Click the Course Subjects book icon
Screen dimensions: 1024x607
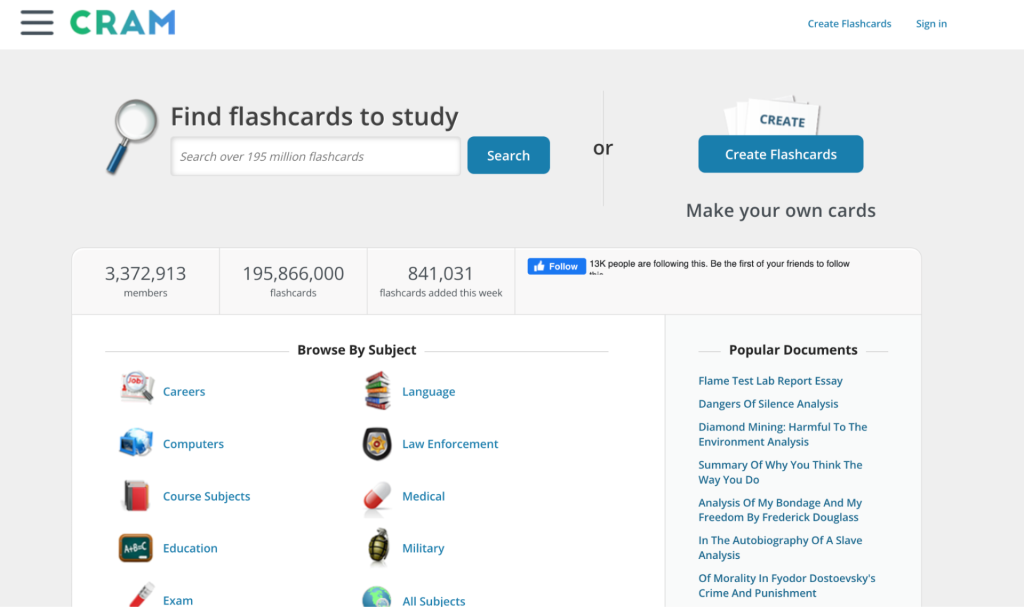coord(136,496)
